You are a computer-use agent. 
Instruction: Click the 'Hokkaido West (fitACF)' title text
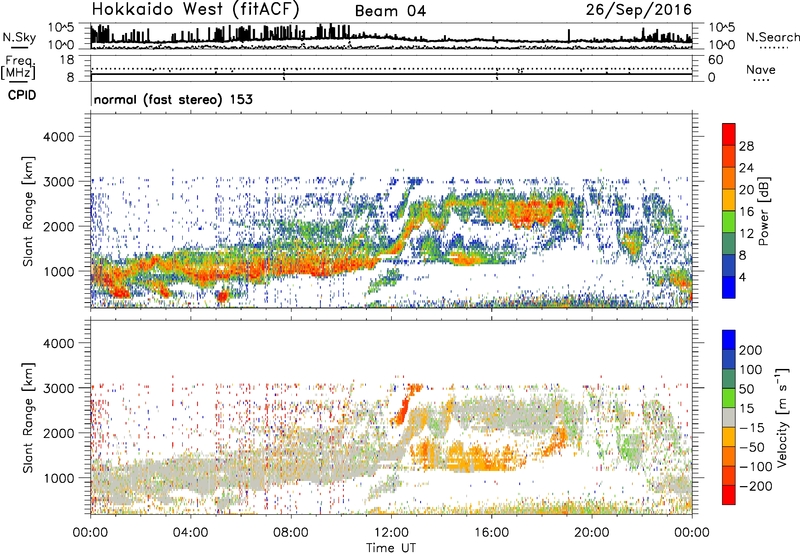coord(195,9)
